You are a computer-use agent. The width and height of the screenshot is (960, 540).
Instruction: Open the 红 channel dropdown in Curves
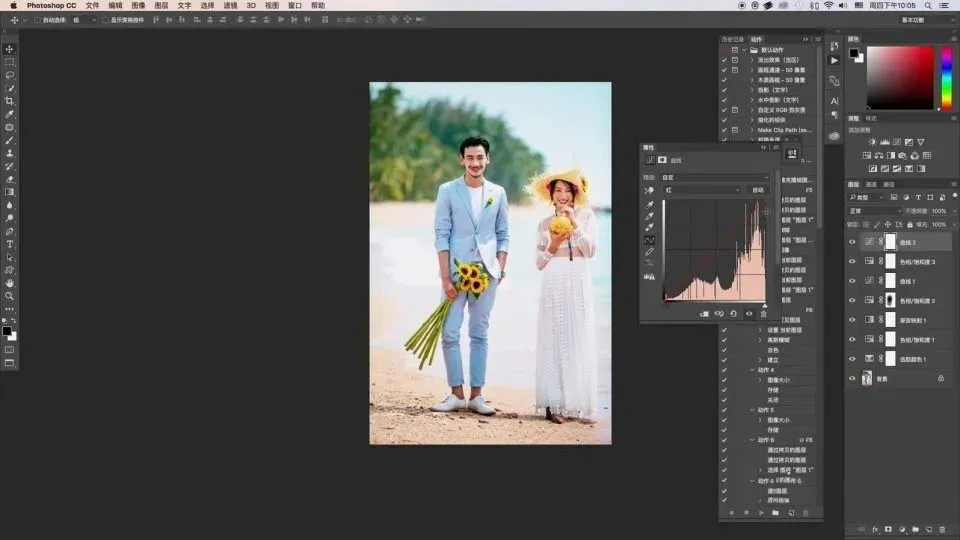[703, 190]
